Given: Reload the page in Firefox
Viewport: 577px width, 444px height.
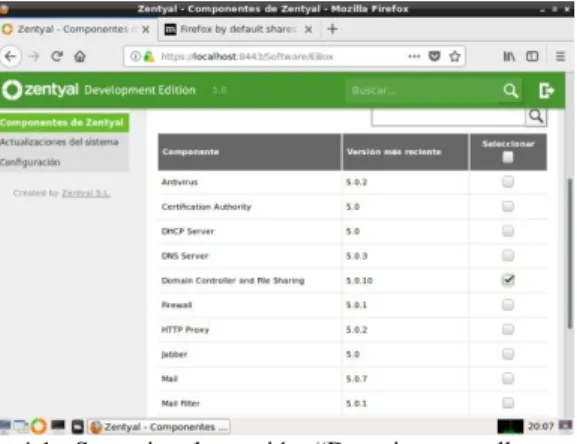Looking at the screenshot, I should pos(57,56).
